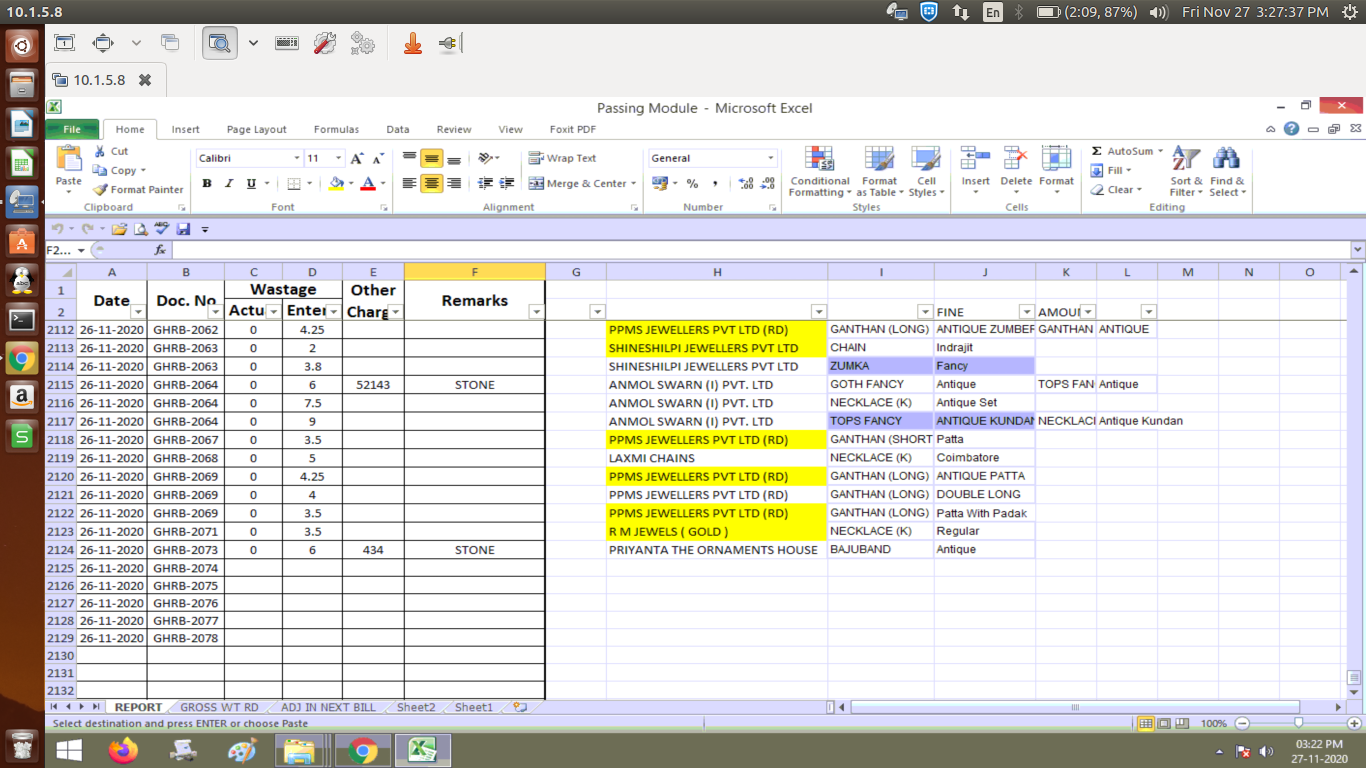This screenshot has width=1366, height=768.
Task: Click the Insert Worksheet tab icon
Action: coord(519,707)
